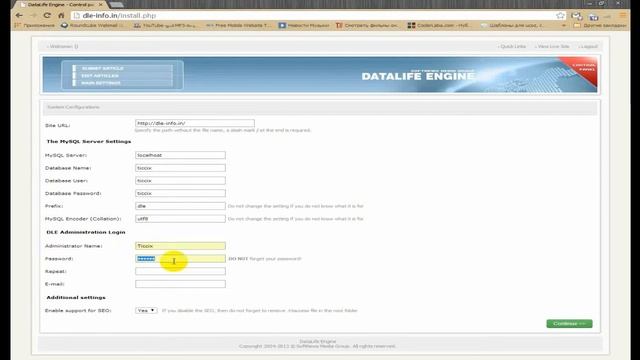Open the Free Mobile Website bookmark
The width and height of the screenshot is (640, 360).
(238, 25)
